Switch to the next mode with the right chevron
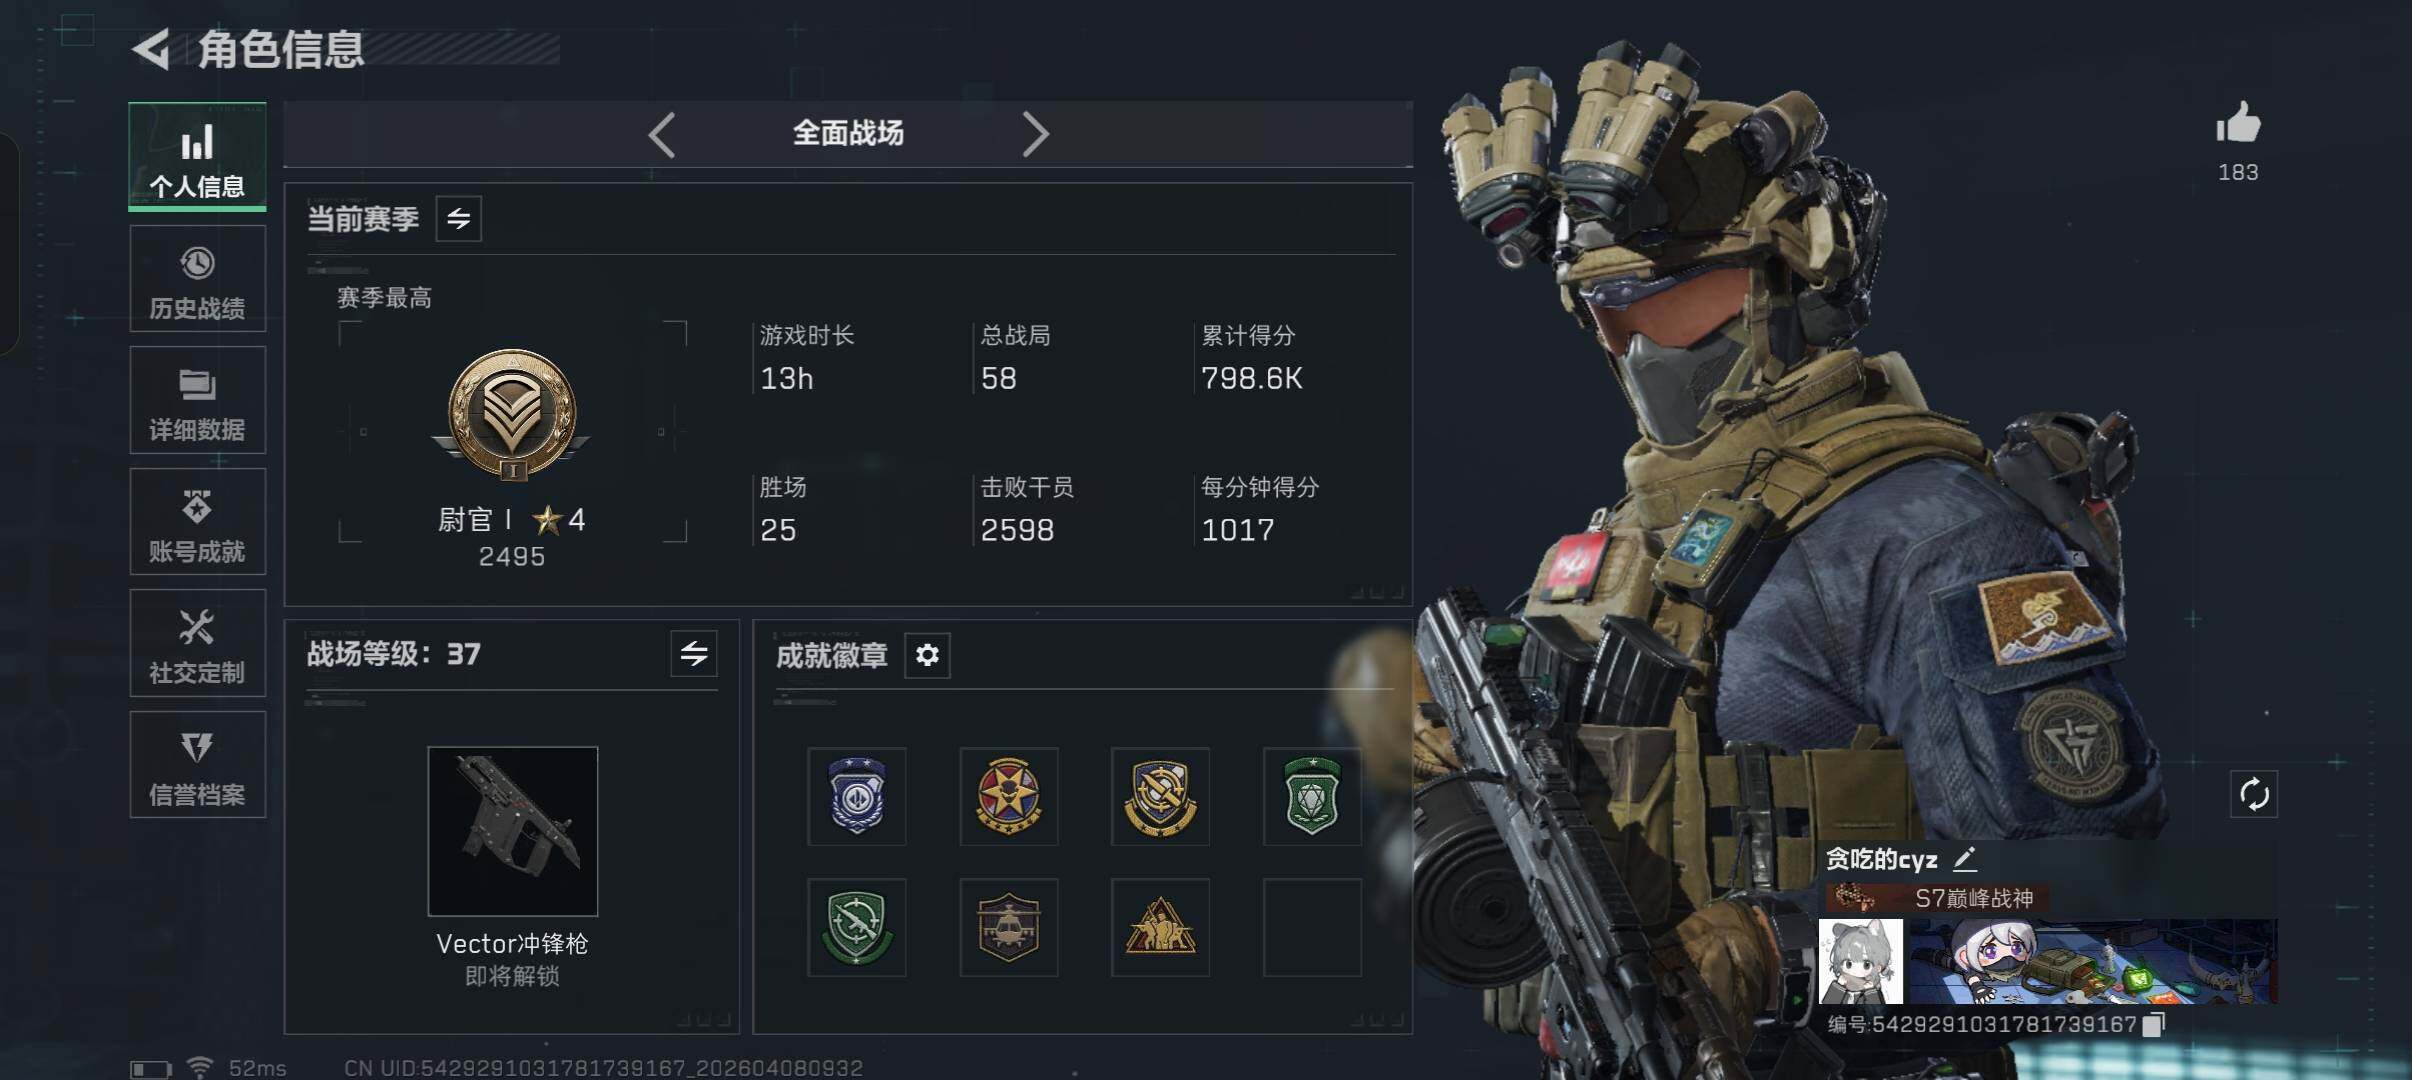Image resolution: width=2412 pixels, height=1080 pixels. (1035, 134)
